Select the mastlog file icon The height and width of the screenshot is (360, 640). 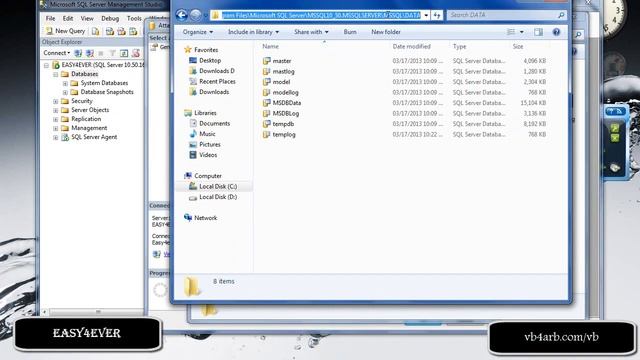tap(267, 71)
